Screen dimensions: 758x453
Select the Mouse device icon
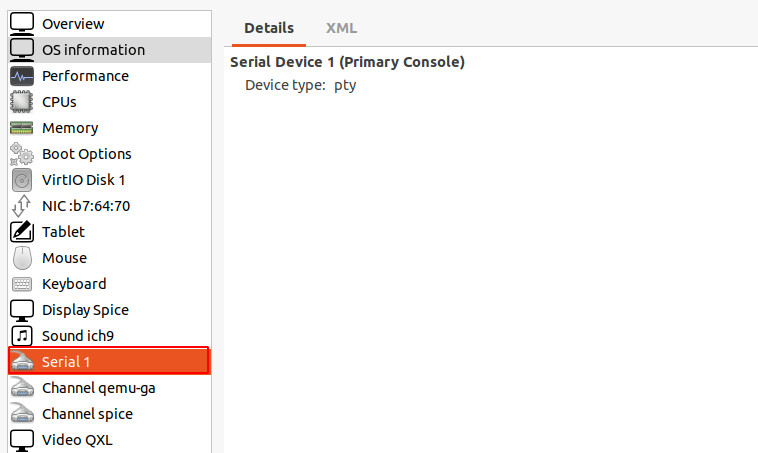(x=22, y=258)
